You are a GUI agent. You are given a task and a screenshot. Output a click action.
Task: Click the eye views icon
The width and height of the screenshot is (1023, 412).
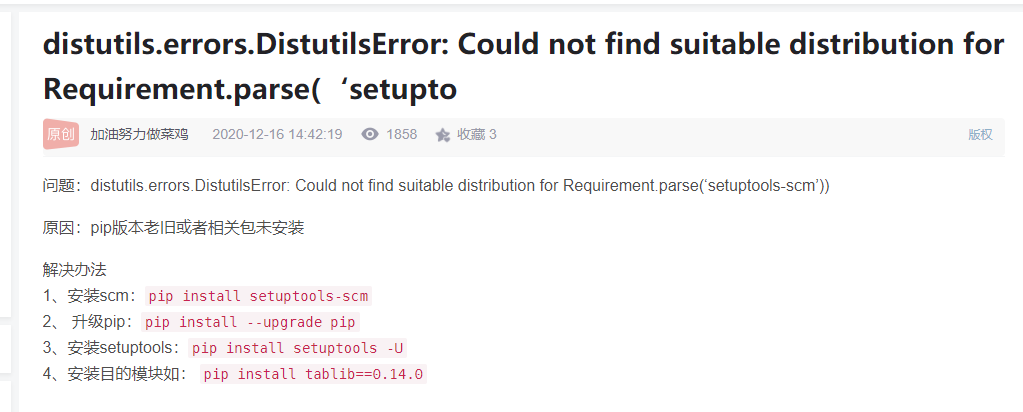(x=370, y=135)
